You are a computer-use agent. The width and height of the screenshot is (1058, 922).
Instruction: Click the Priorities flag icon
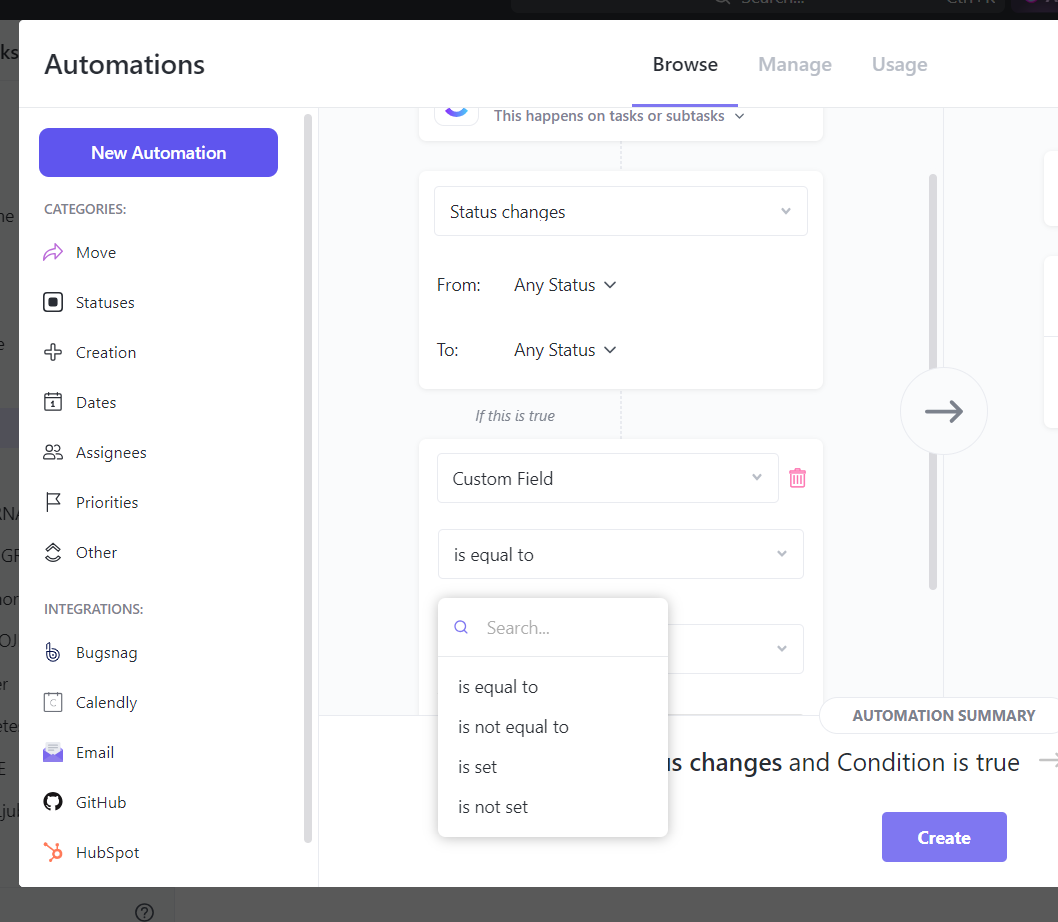tap(53, 502)
